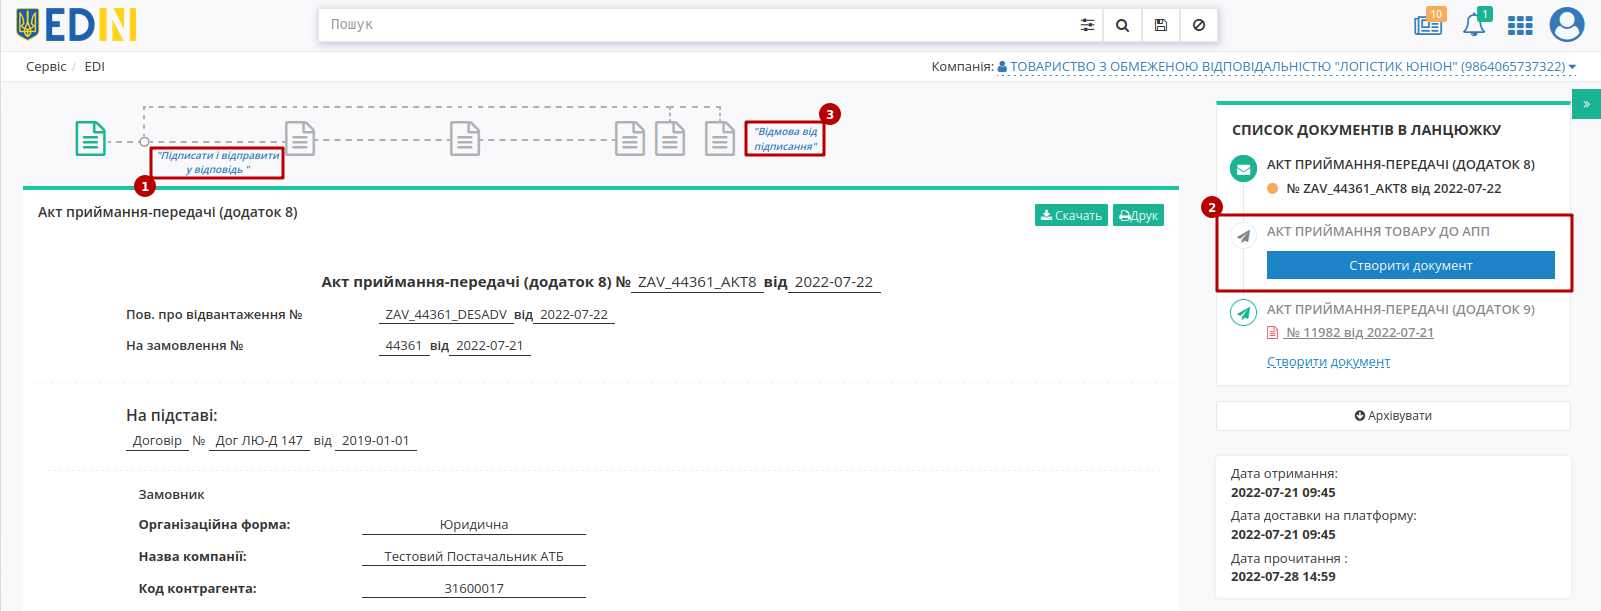Viewport: 1601px width, 611px height.
Task: Click blue Створити документ button
Action: (x=1410, y=265)
